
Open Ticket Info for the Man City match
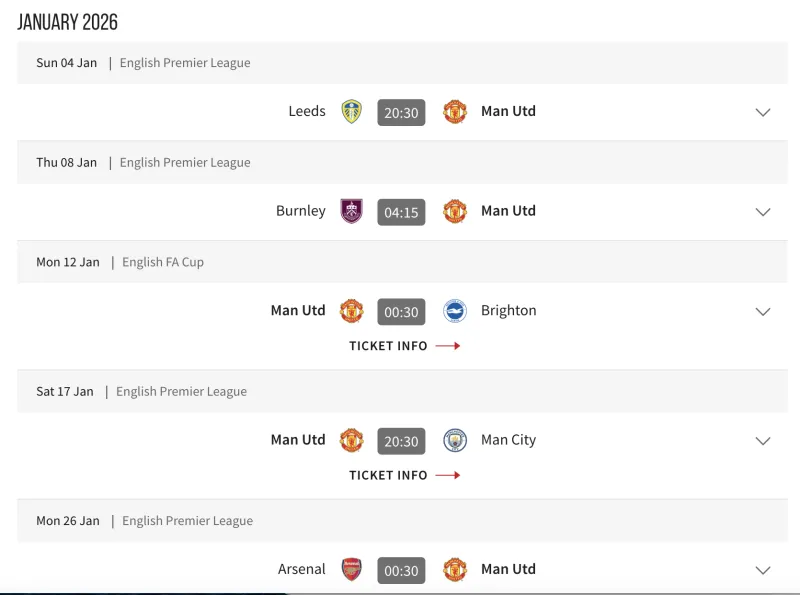click(x=404, y=475)
